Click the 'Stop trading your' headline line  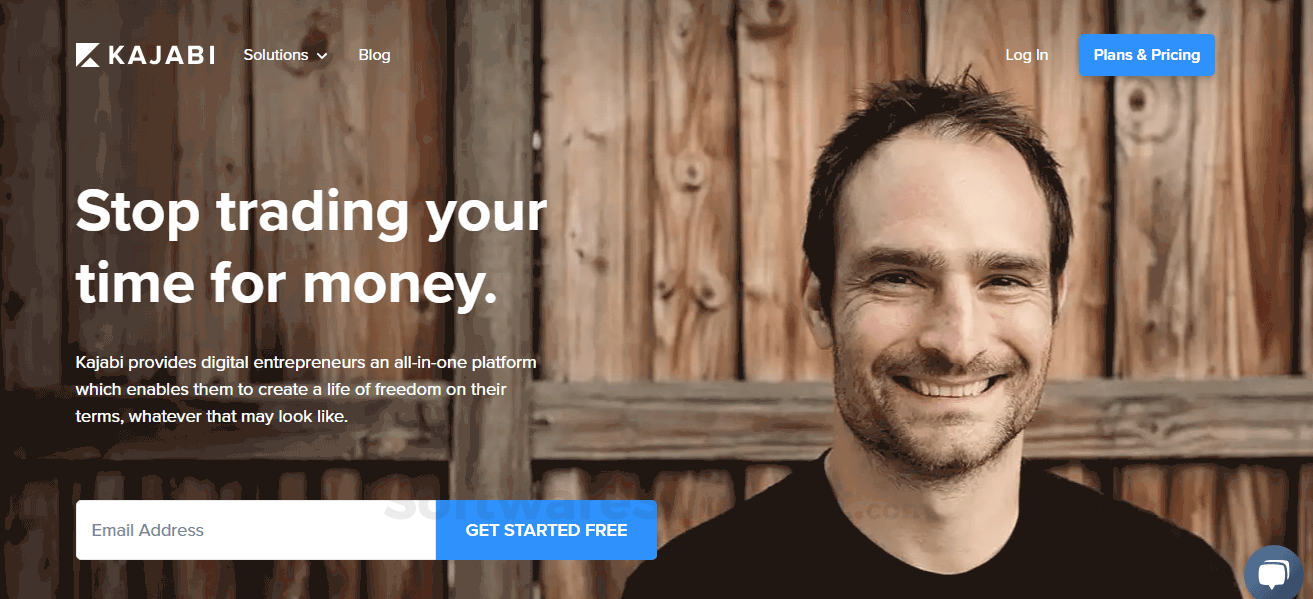(x=311, y=213)
